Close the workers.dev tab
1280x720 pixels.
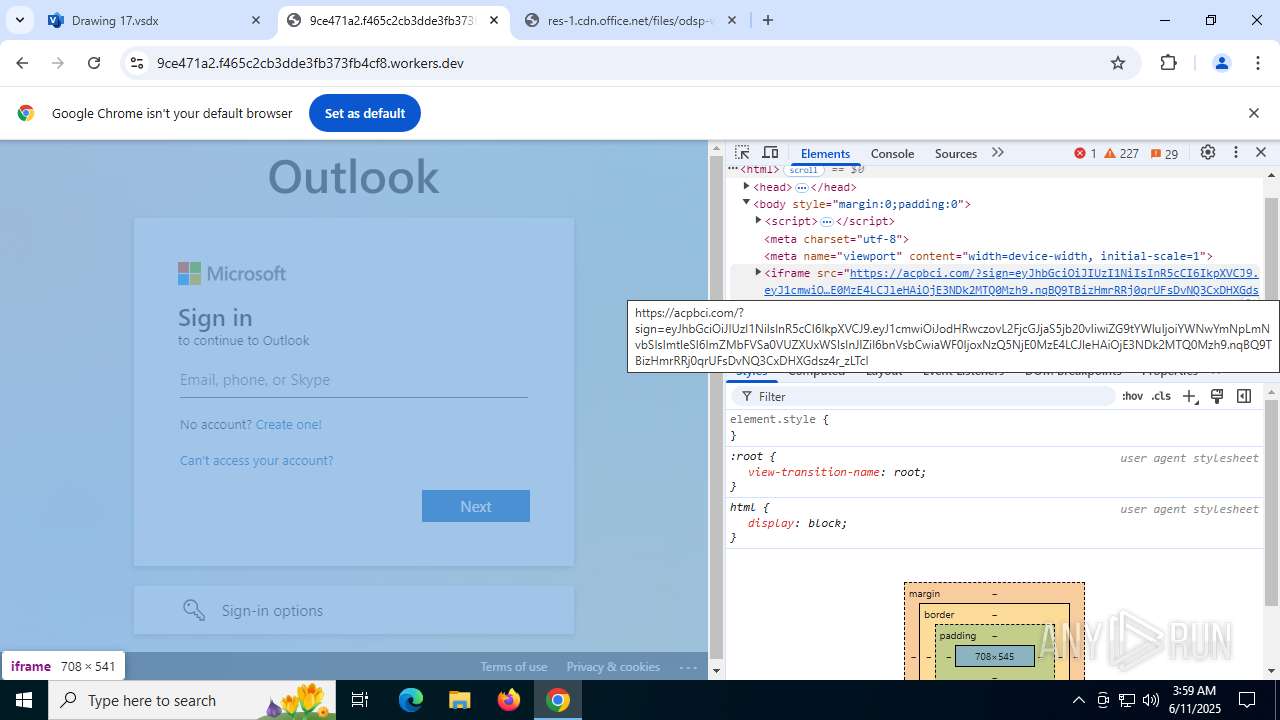pyautogui.click(x=494, y=20)
